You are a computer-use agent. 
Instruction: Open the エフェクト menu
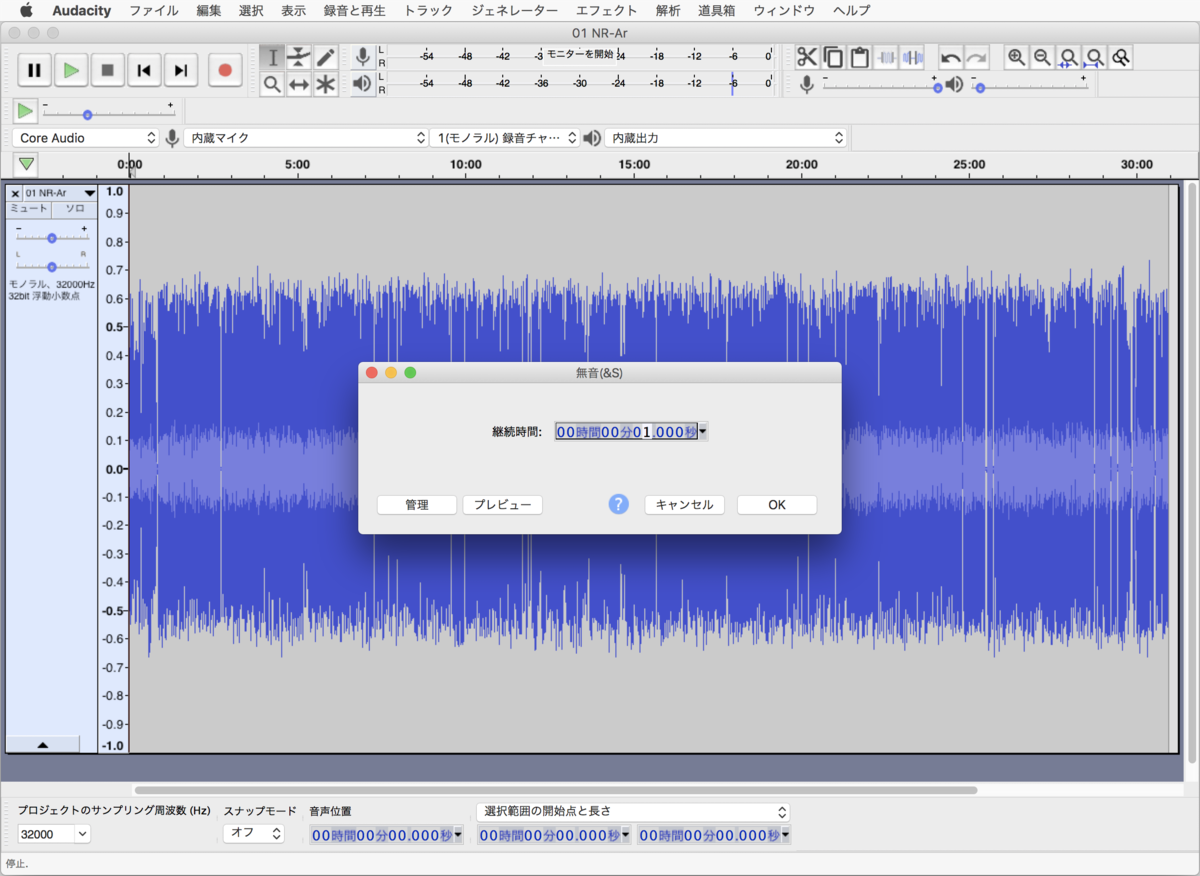pos(607,11)
